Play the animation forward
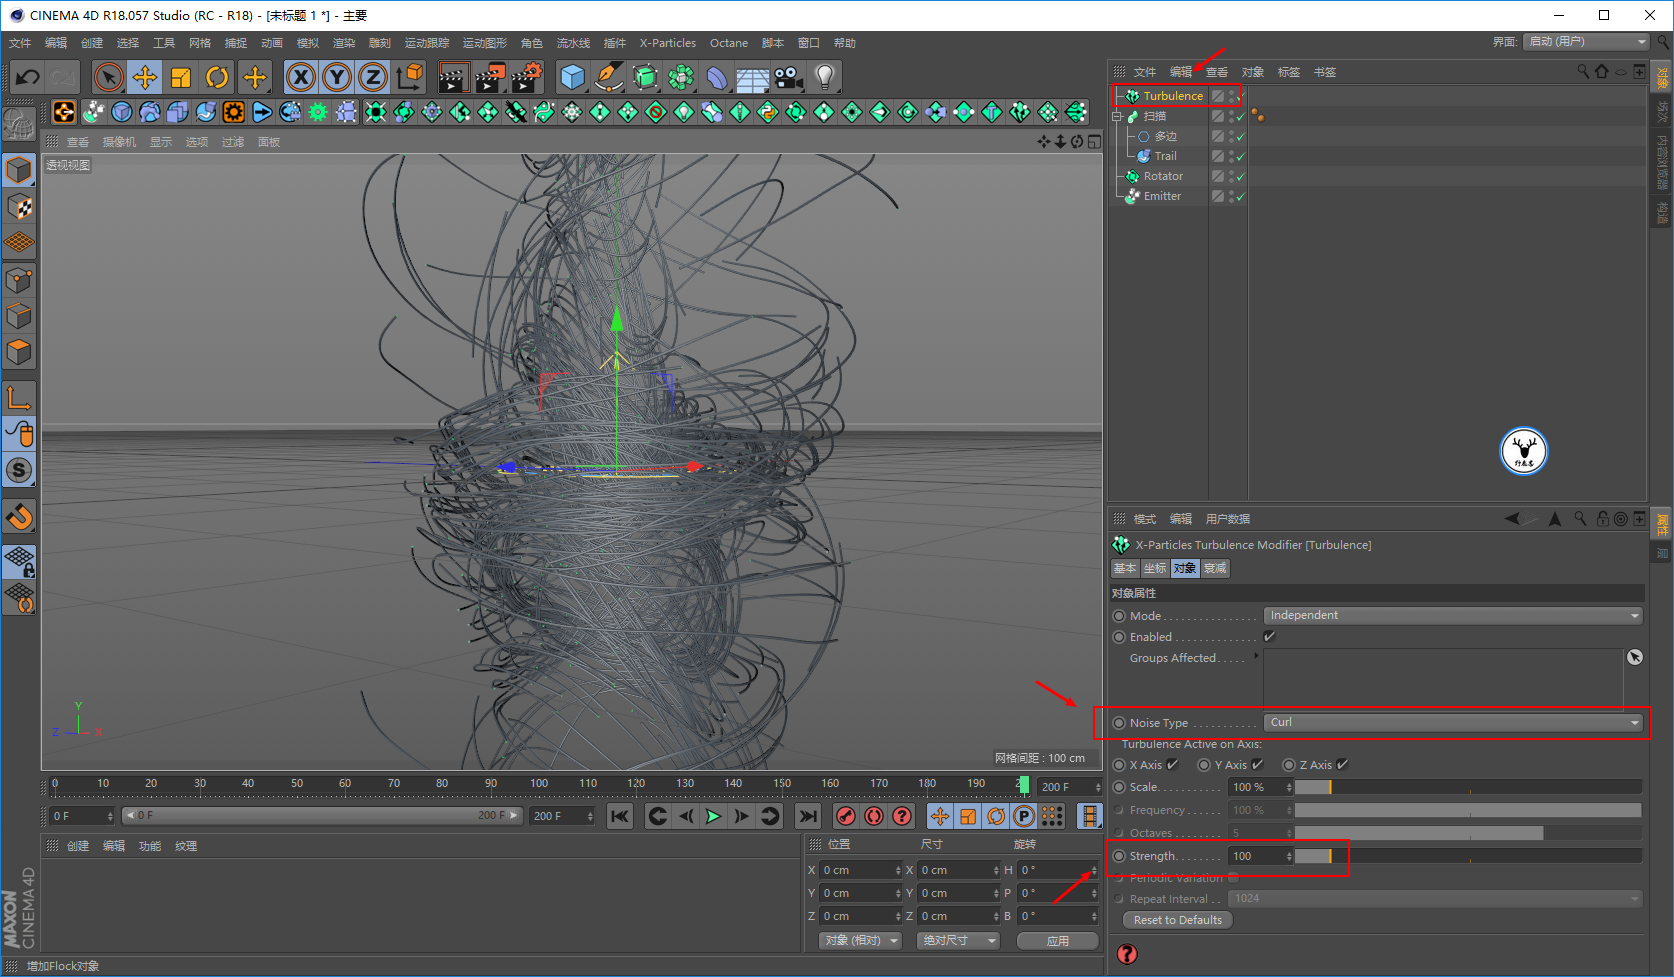 coord(713,816)
